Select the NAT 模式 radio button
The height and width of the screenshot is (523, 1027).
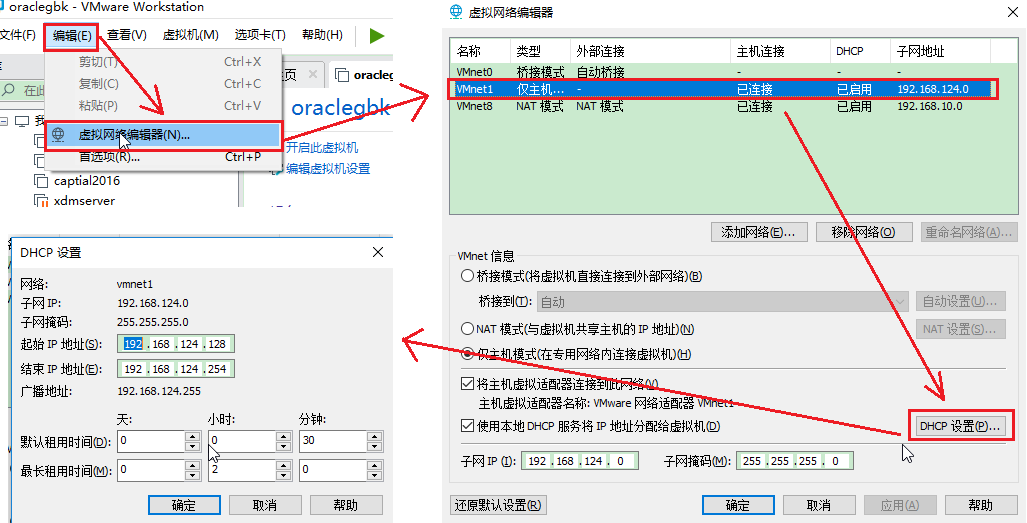tap(467, 329)
